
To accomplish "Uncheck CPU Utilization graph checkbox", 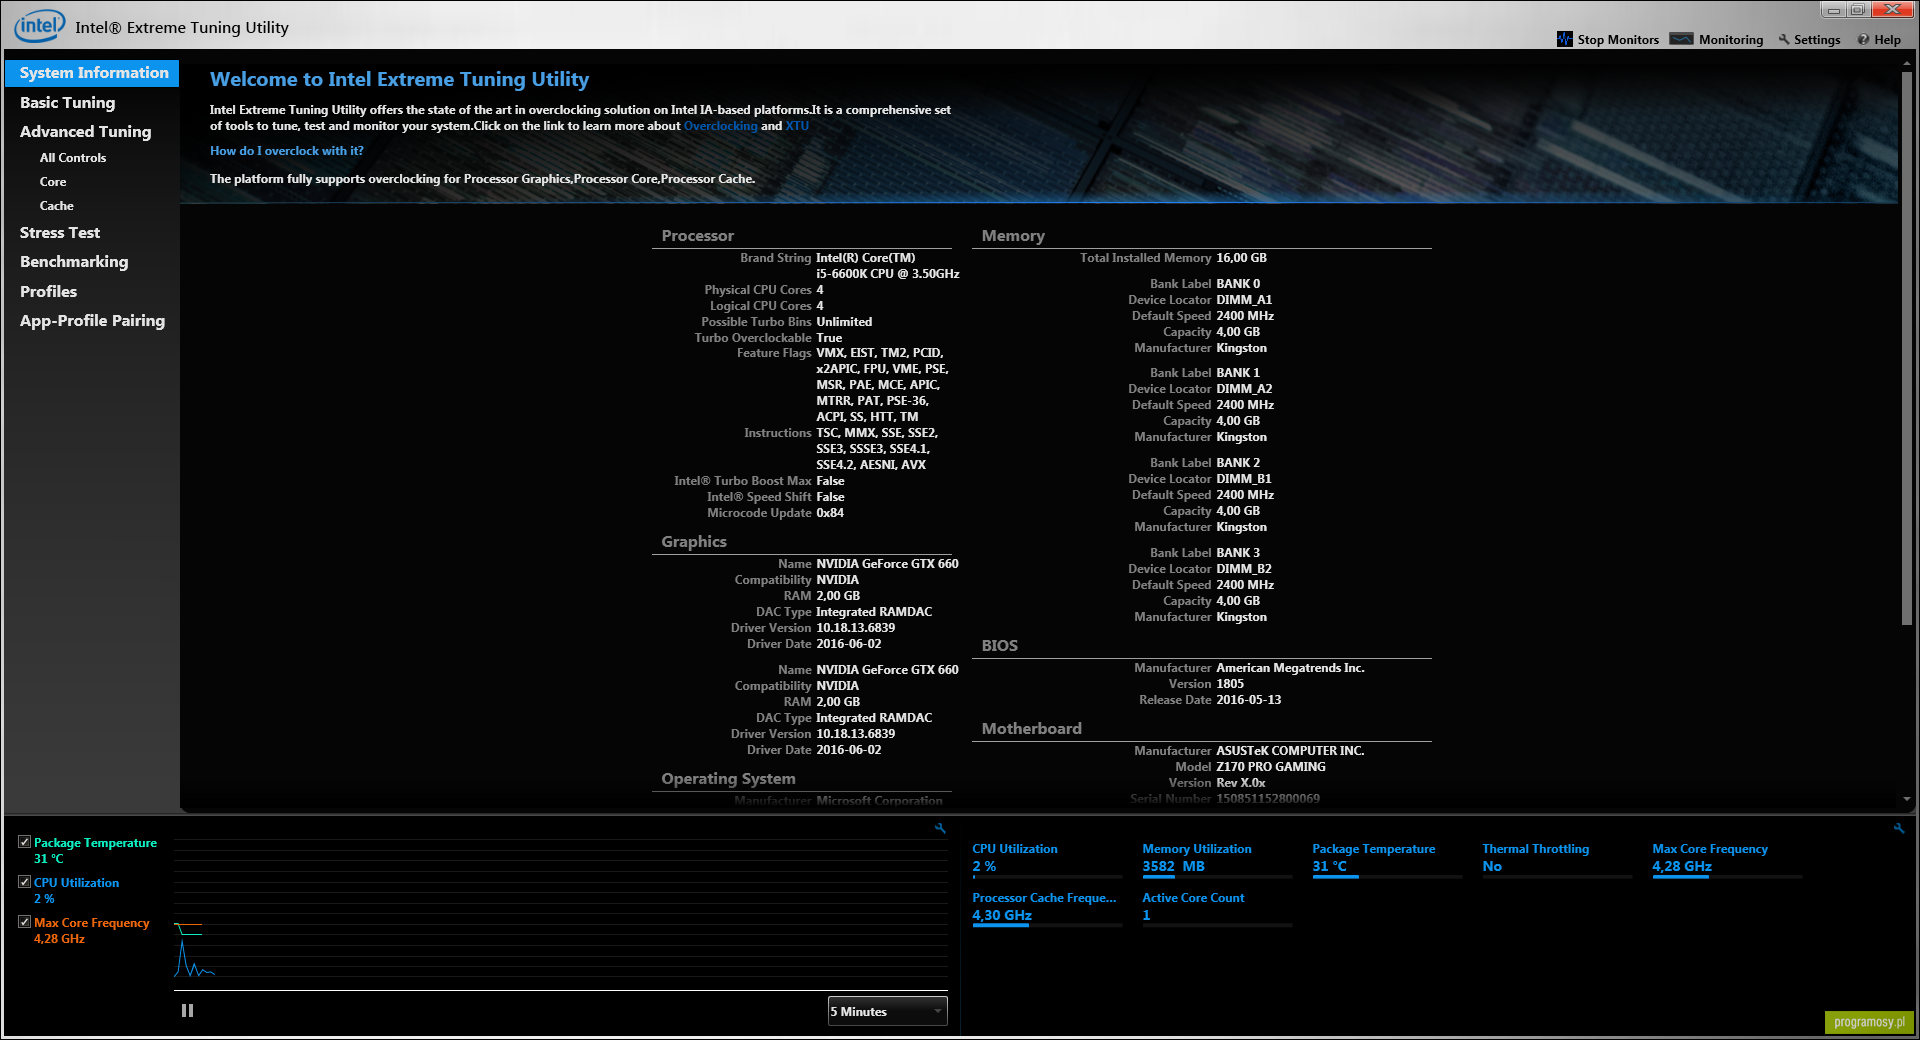I will tap(24, 882).
